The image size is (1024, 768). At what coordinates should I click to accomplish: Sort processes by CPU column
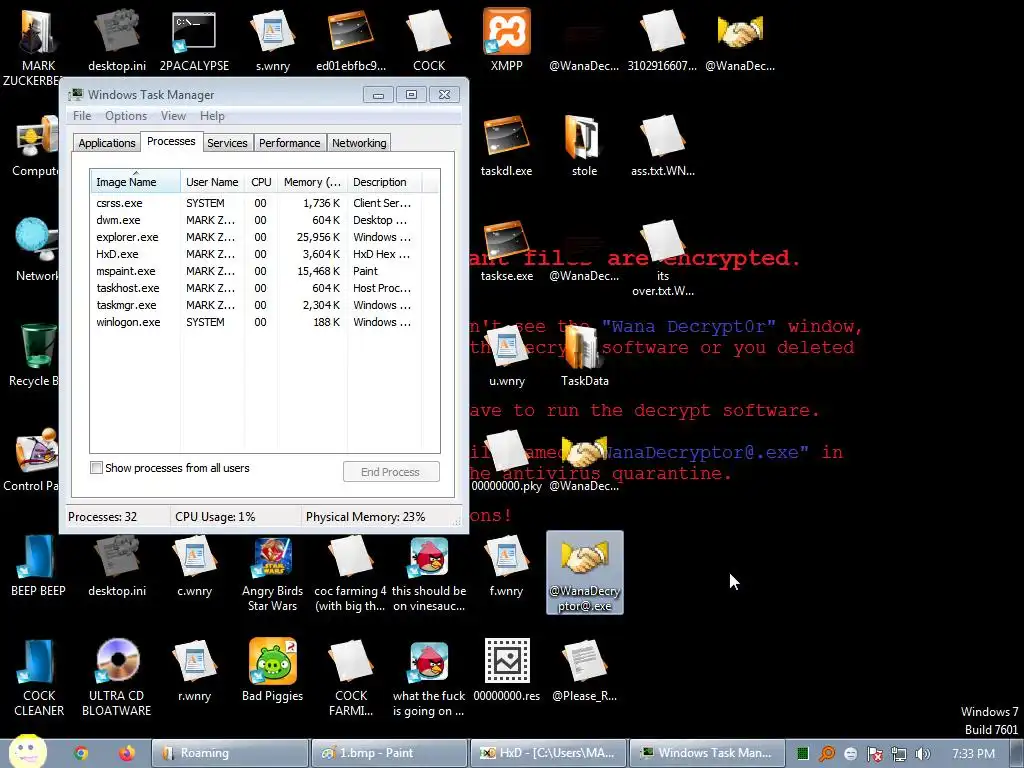tap(261, 182)
